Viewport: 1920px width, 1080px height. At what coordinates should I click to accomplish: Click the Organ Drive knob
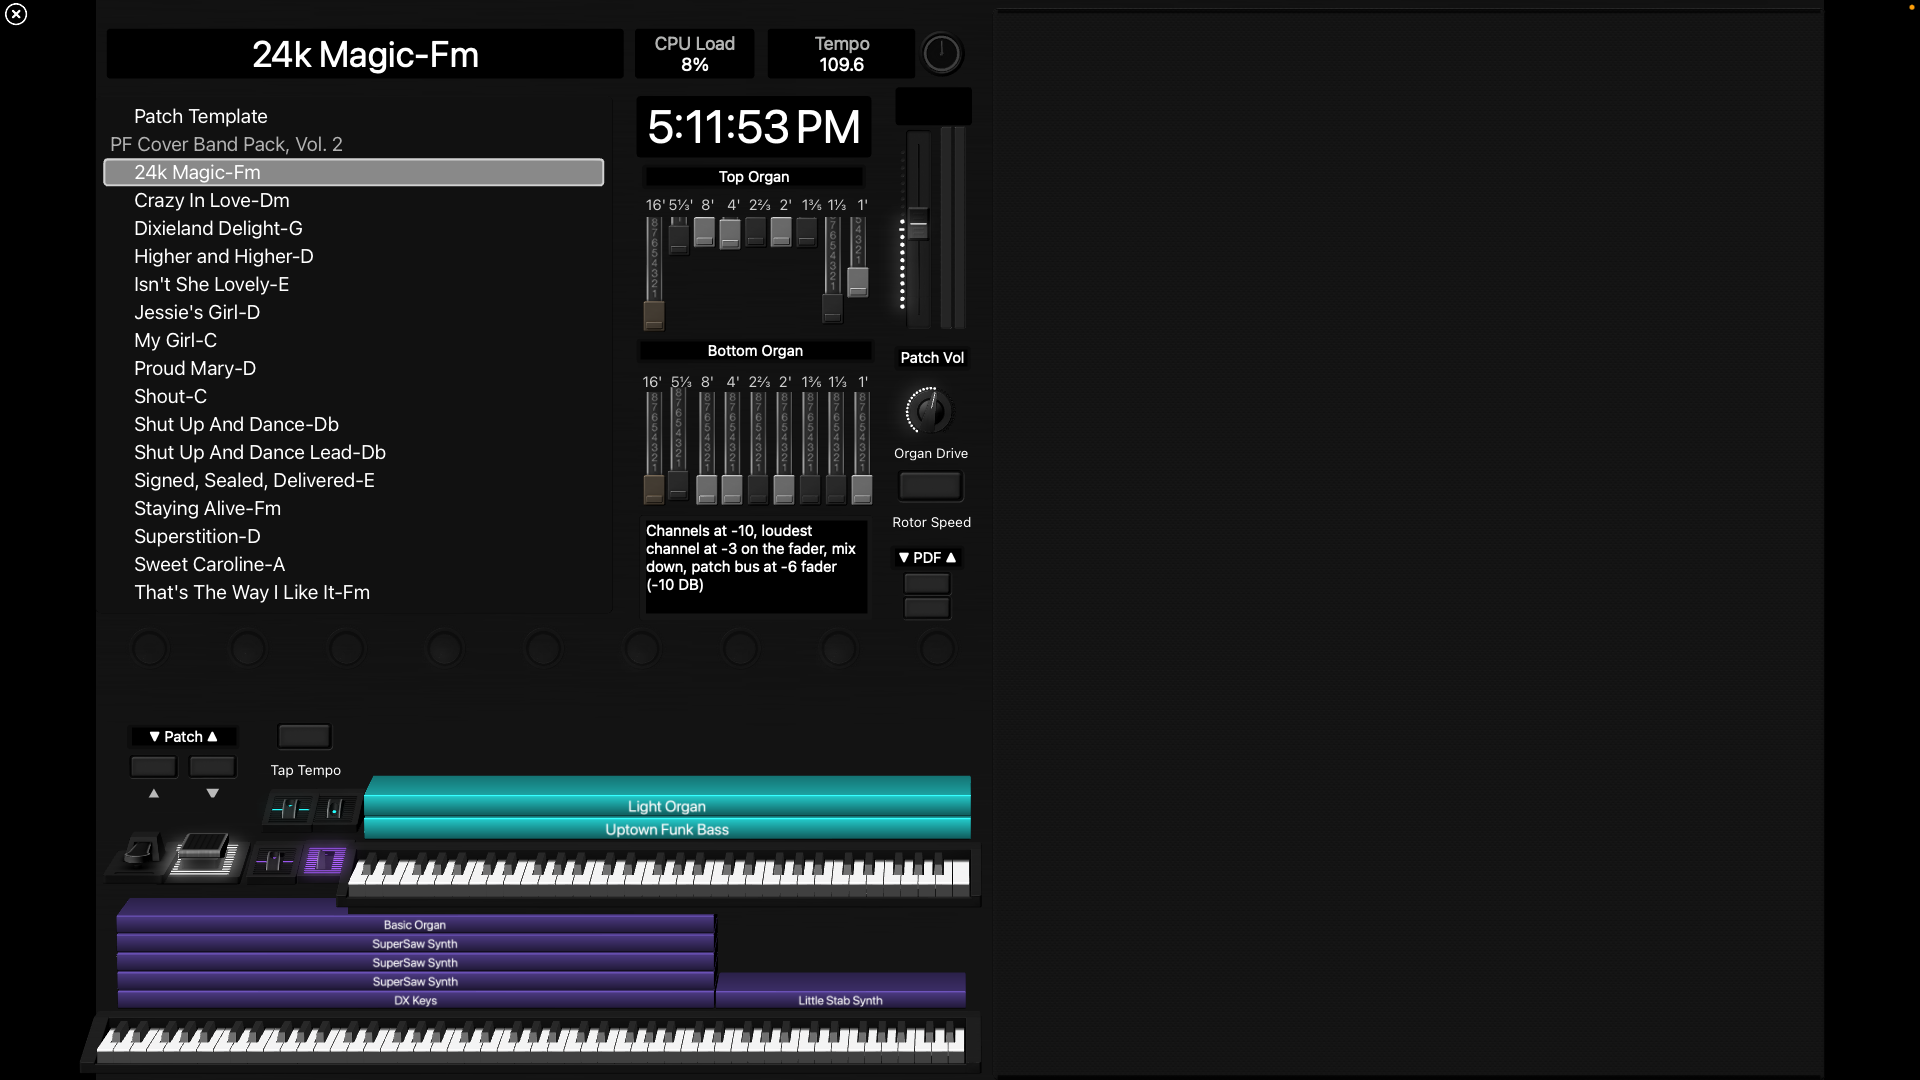pos(928,410)
